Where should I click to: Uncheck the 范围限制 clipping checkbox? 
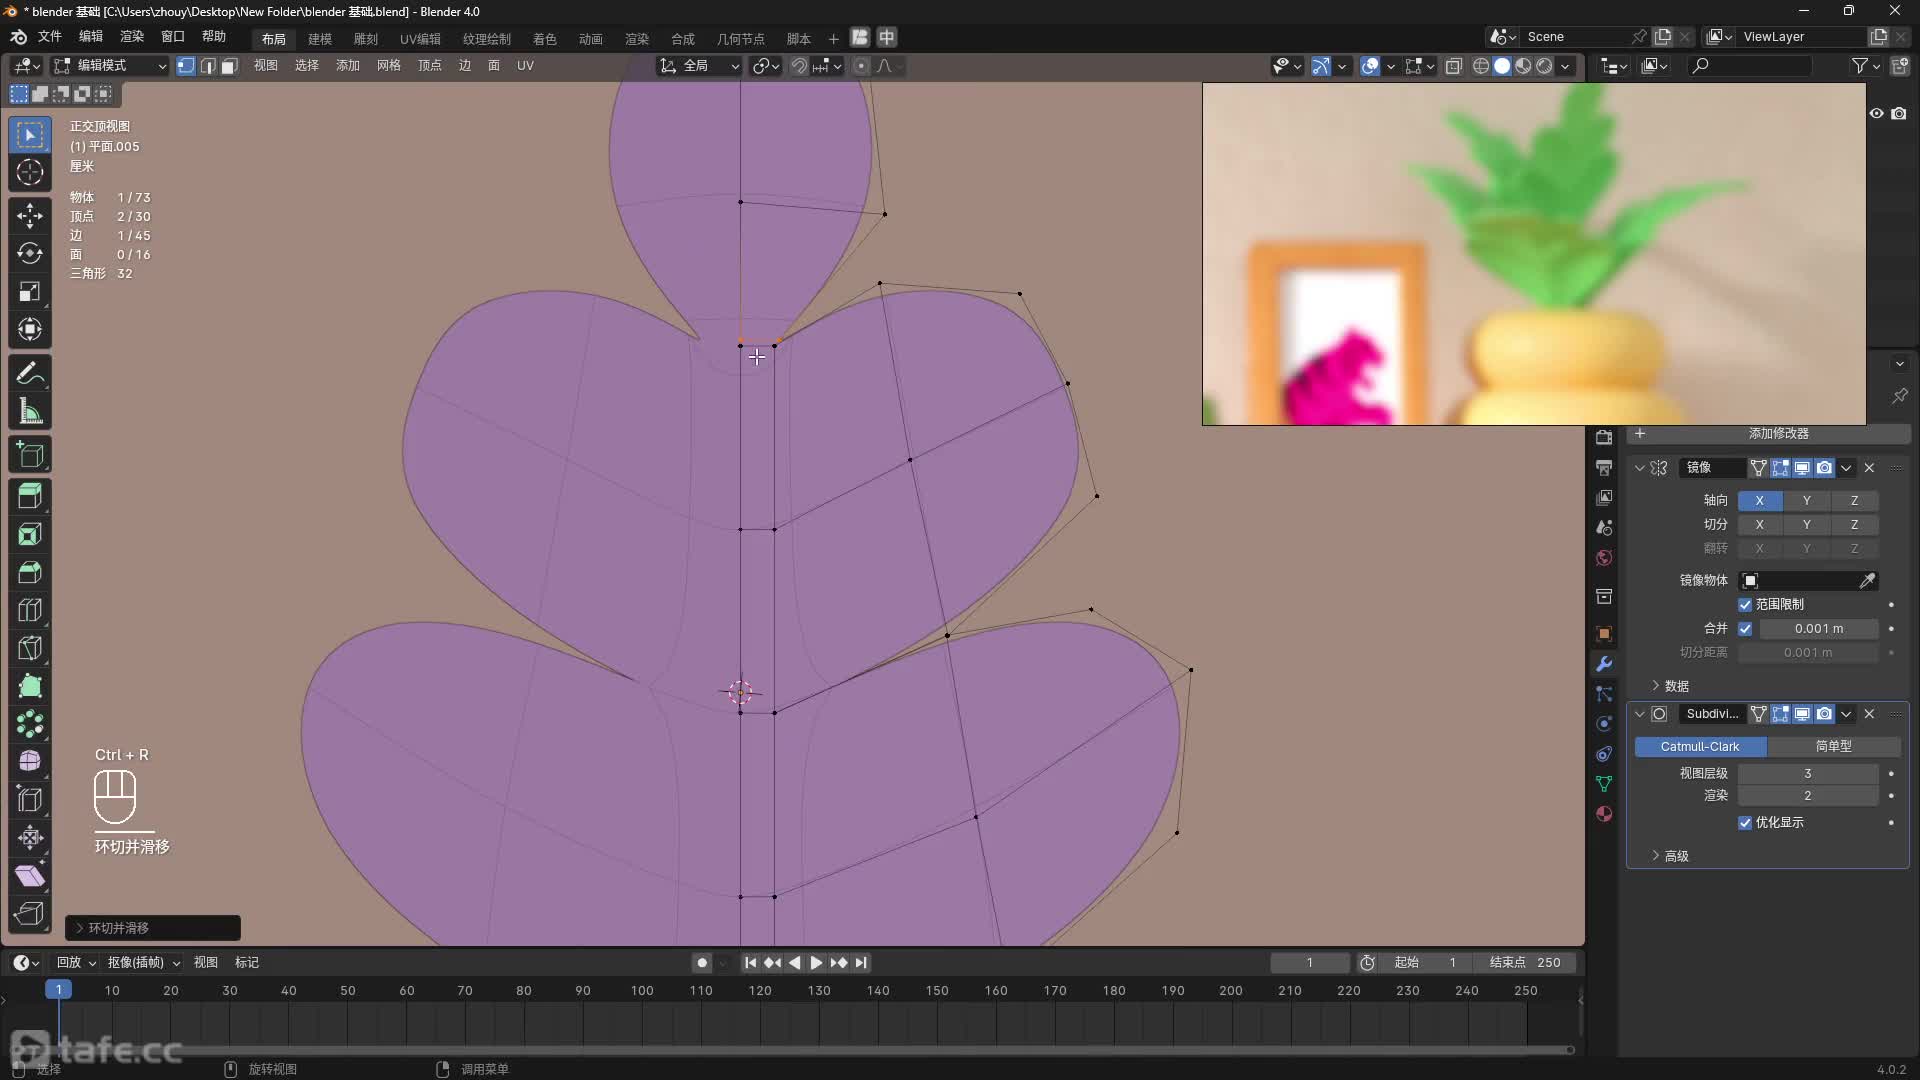(1745, 605)
